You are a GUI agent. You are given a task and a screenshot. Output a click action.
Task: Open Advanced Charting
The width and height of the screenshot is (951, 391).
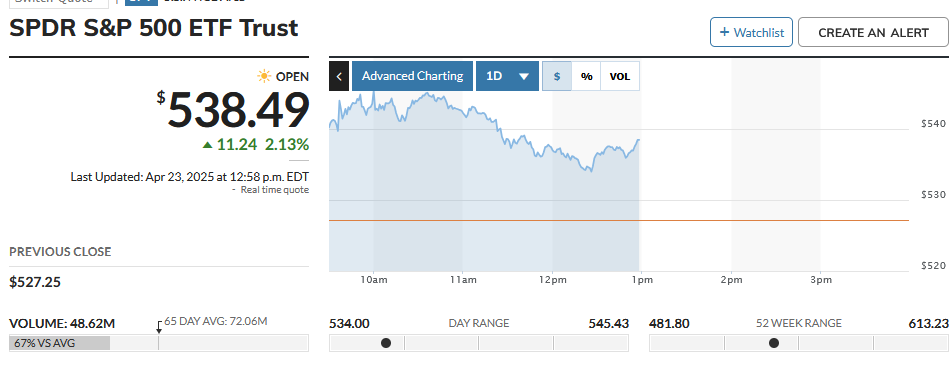click(x=412, y=76)
